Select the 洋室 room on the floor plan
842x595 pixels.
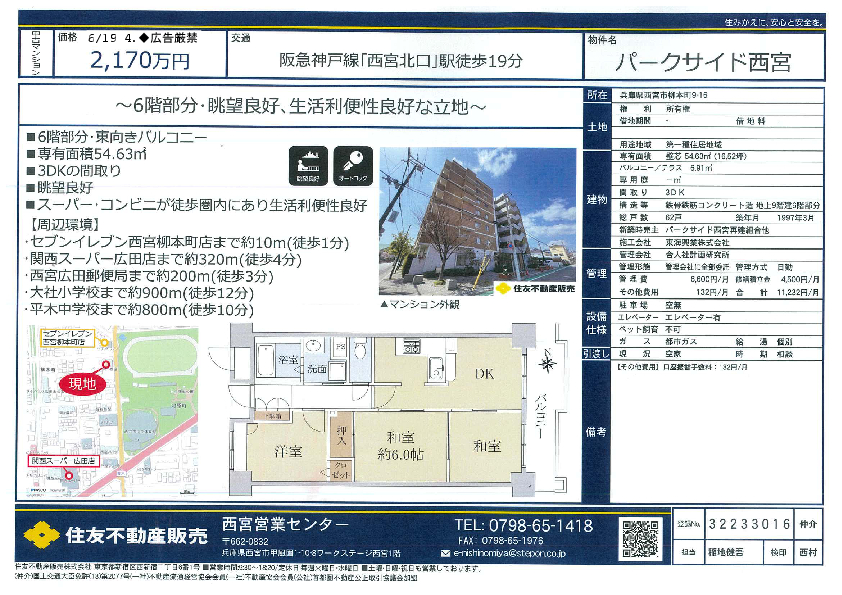[289, 450]
